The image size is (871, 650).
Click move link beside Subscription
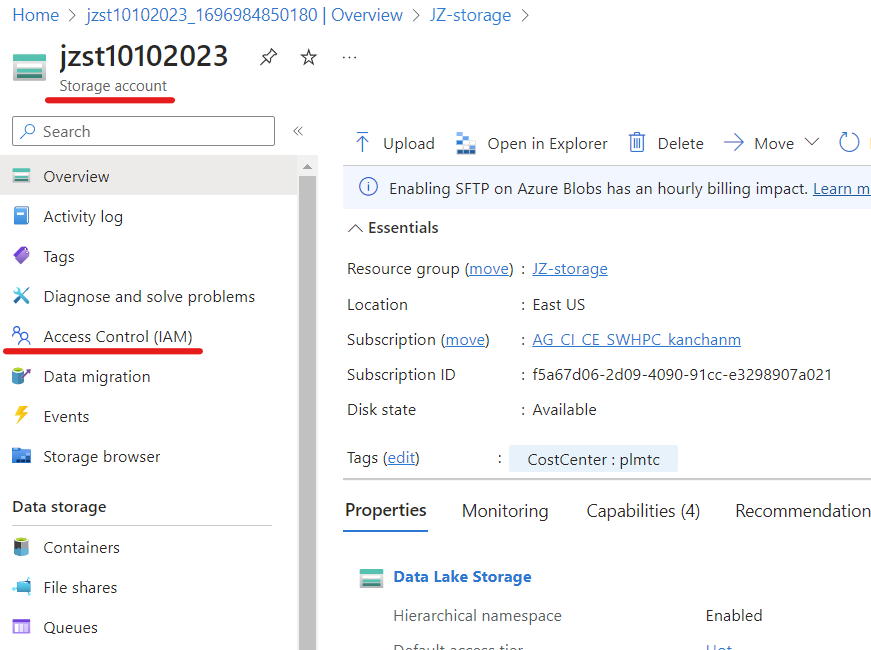(465, 339)
